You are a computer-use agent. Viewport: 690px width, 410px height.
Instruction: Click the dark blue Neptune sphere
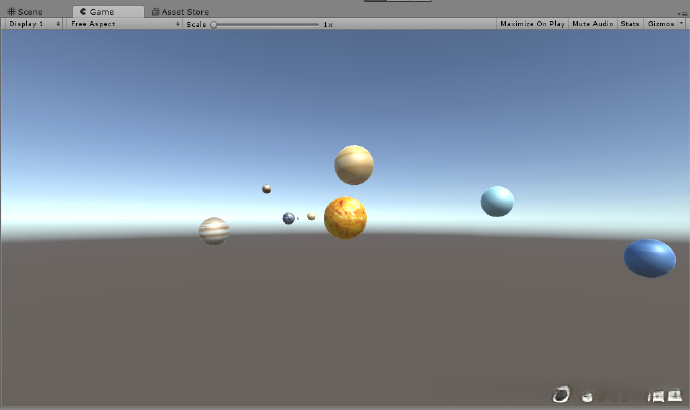[x=650, y=258]
